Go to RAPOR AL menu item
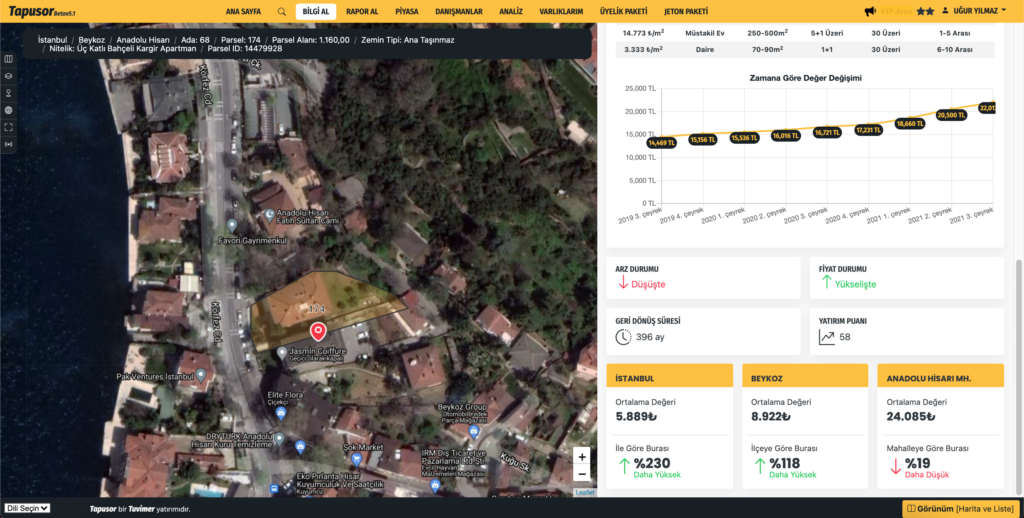Screen dimensions: 1024x518 point(361,11)
